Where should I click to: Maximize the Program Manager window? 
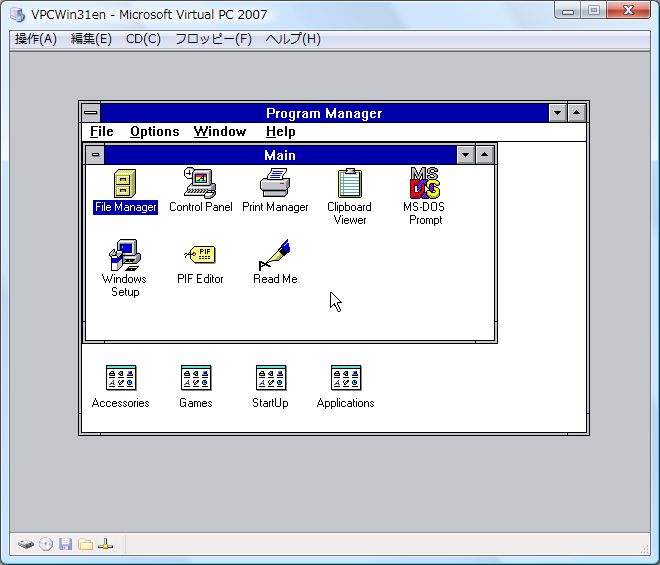tap(576, 113)
